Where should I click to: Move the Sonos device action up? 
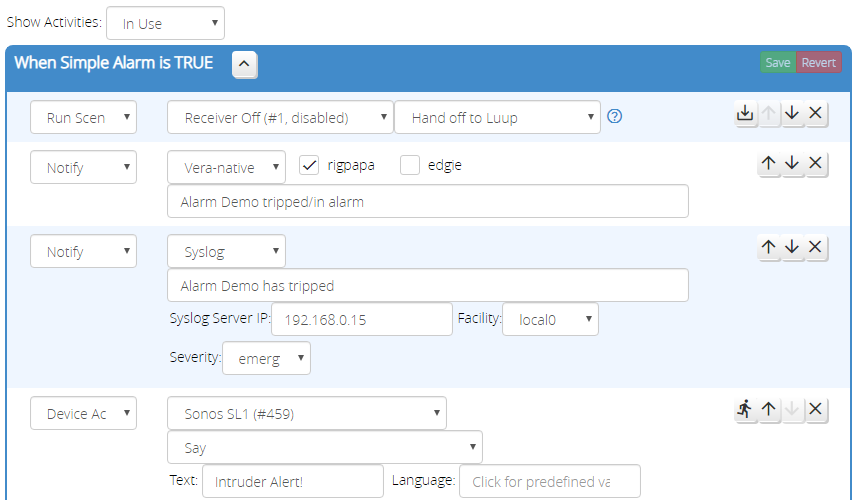tap(768, 409)
